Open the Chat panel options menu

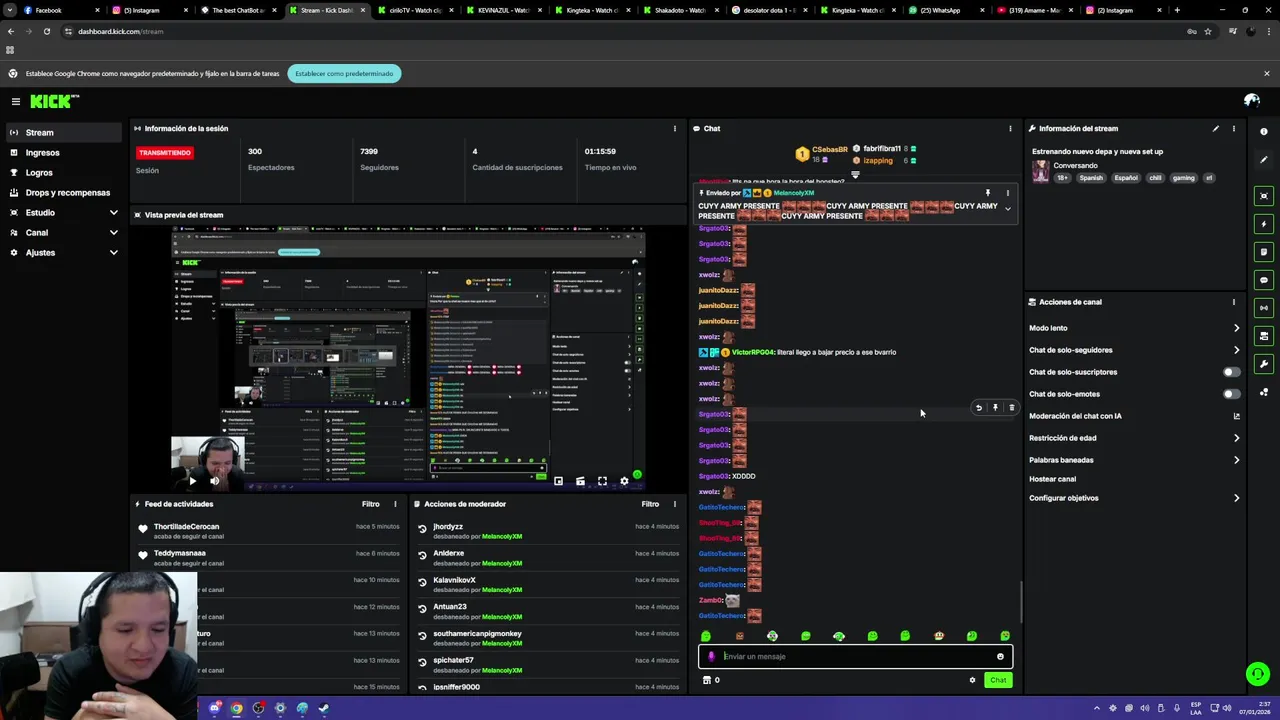coord(1010,129)
